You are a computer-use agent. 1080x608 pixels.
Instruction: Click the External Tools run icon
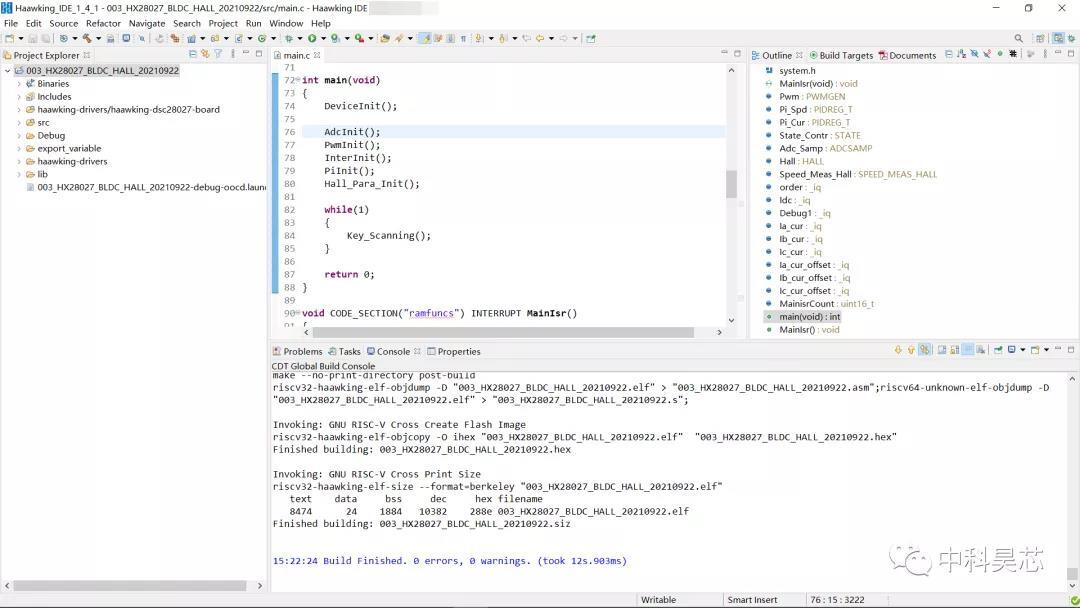[359, 39]
